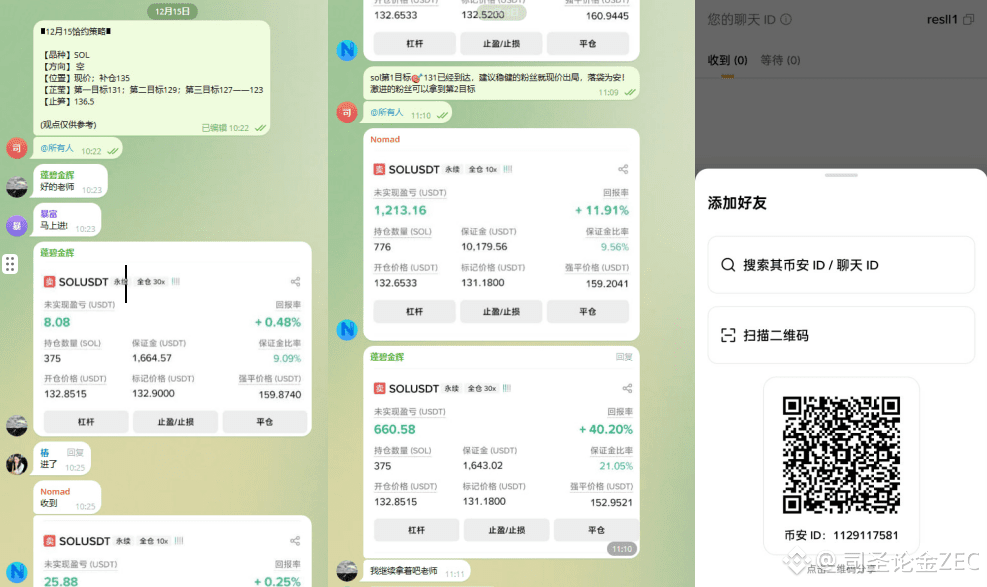Open avatar next to 好的老师 message
The width and height of the screenshot is (987, 587).
(17, 186)
